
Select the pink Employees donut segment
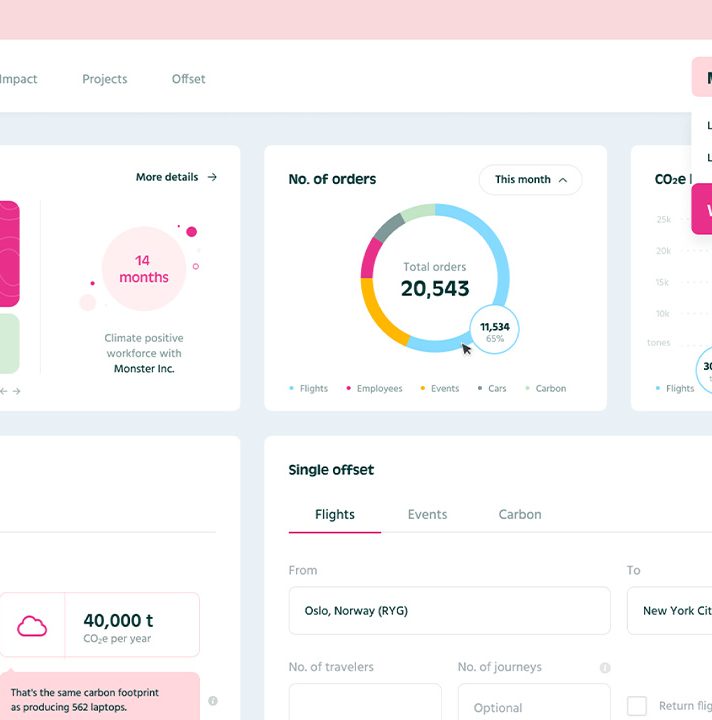click(x=370, y=259)
